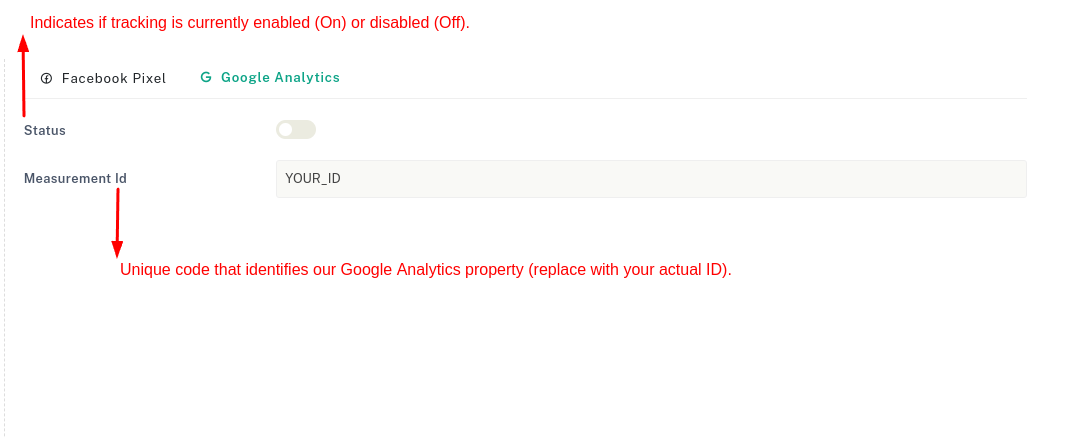Click the Measurement Id field label
Viewport: 1085px width, 437px height.
(75, 179)
